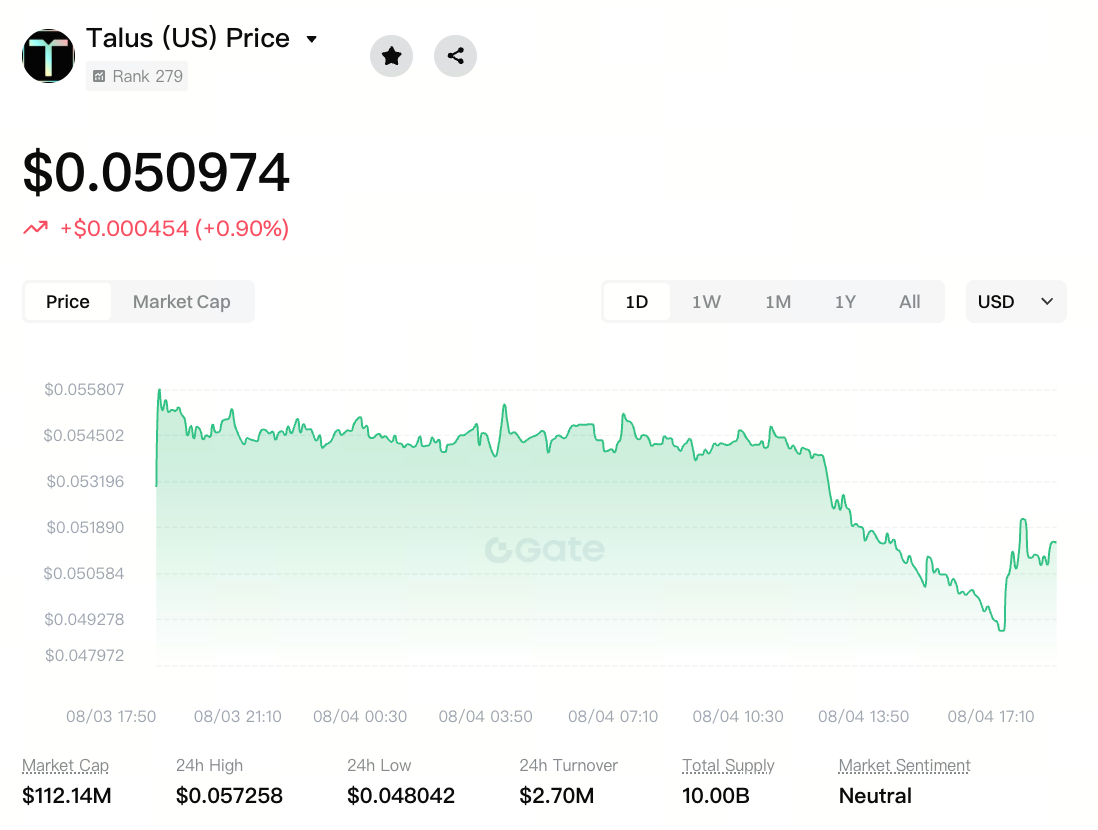
Task: Switch chart to 1W range
Action: (706, 302)
